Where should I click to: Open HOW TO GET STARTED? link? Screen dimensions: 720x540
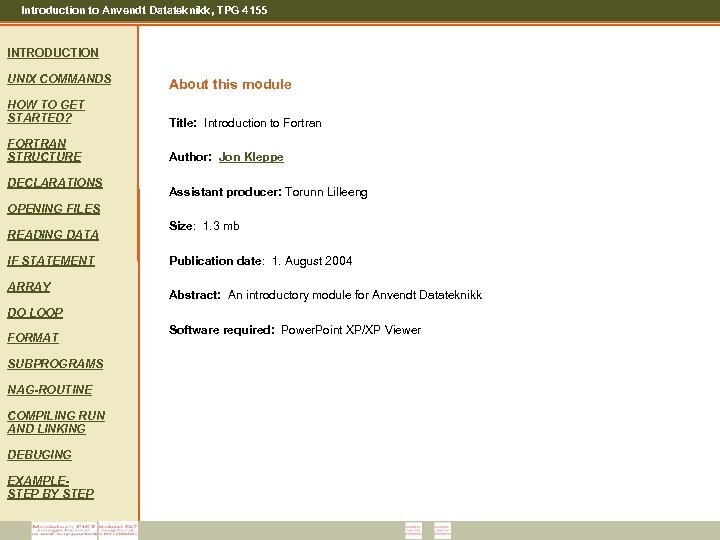(x=46, y=111)
